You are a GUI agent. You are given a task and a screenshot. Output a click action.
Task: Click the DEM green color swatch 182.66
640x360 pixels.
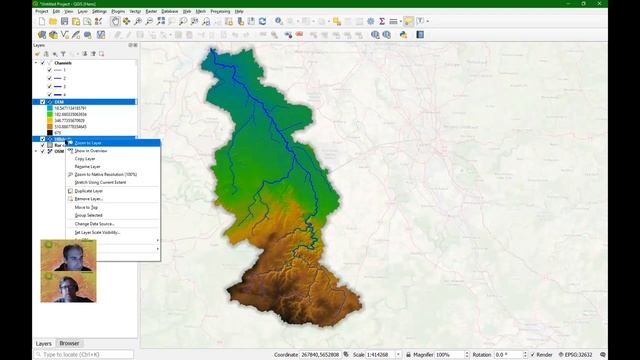tap(50, 114)
